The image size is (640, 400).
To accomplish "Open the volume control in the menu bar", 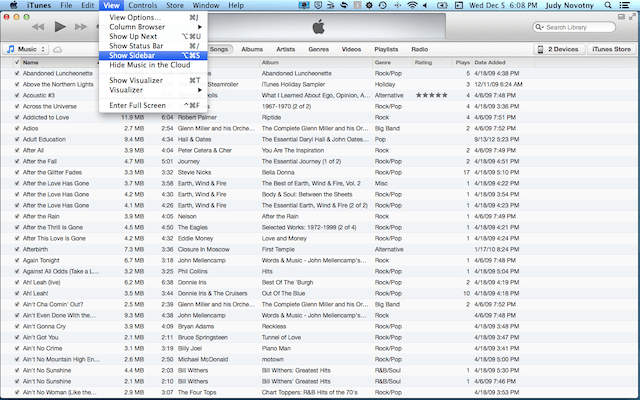I will point(425,5).
